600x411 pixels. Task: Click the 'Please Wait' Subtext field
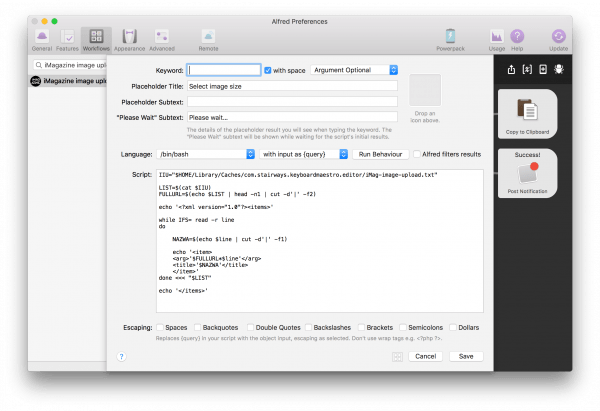292,117
